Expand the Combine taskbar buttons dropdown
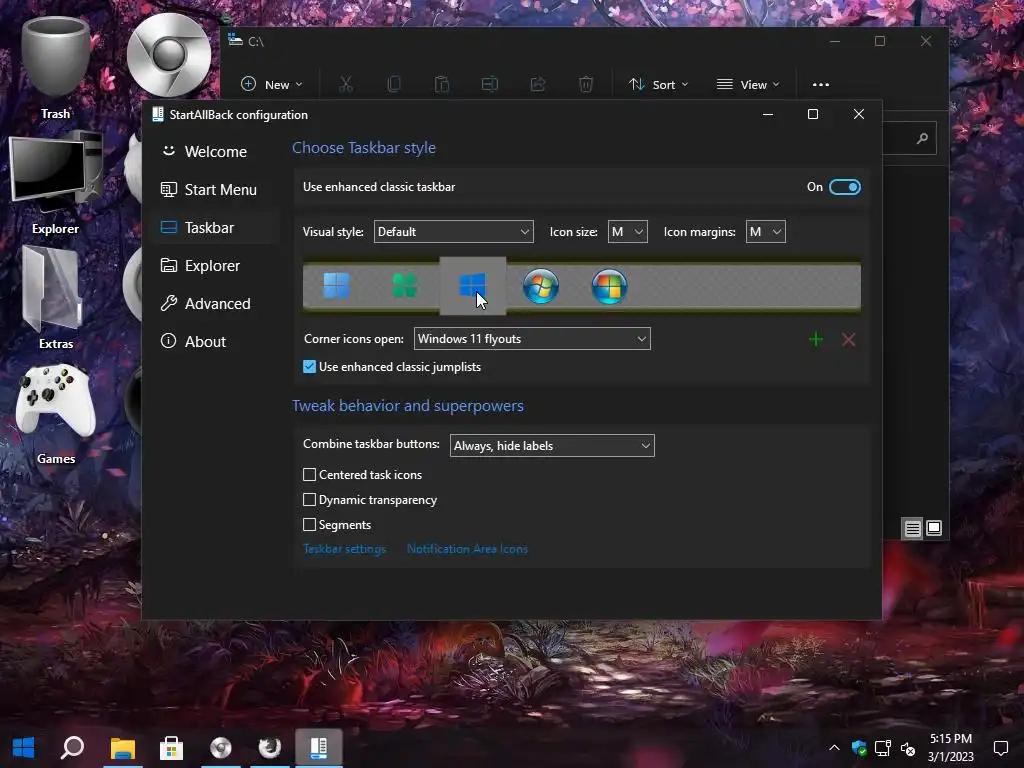 coord(552,445)
